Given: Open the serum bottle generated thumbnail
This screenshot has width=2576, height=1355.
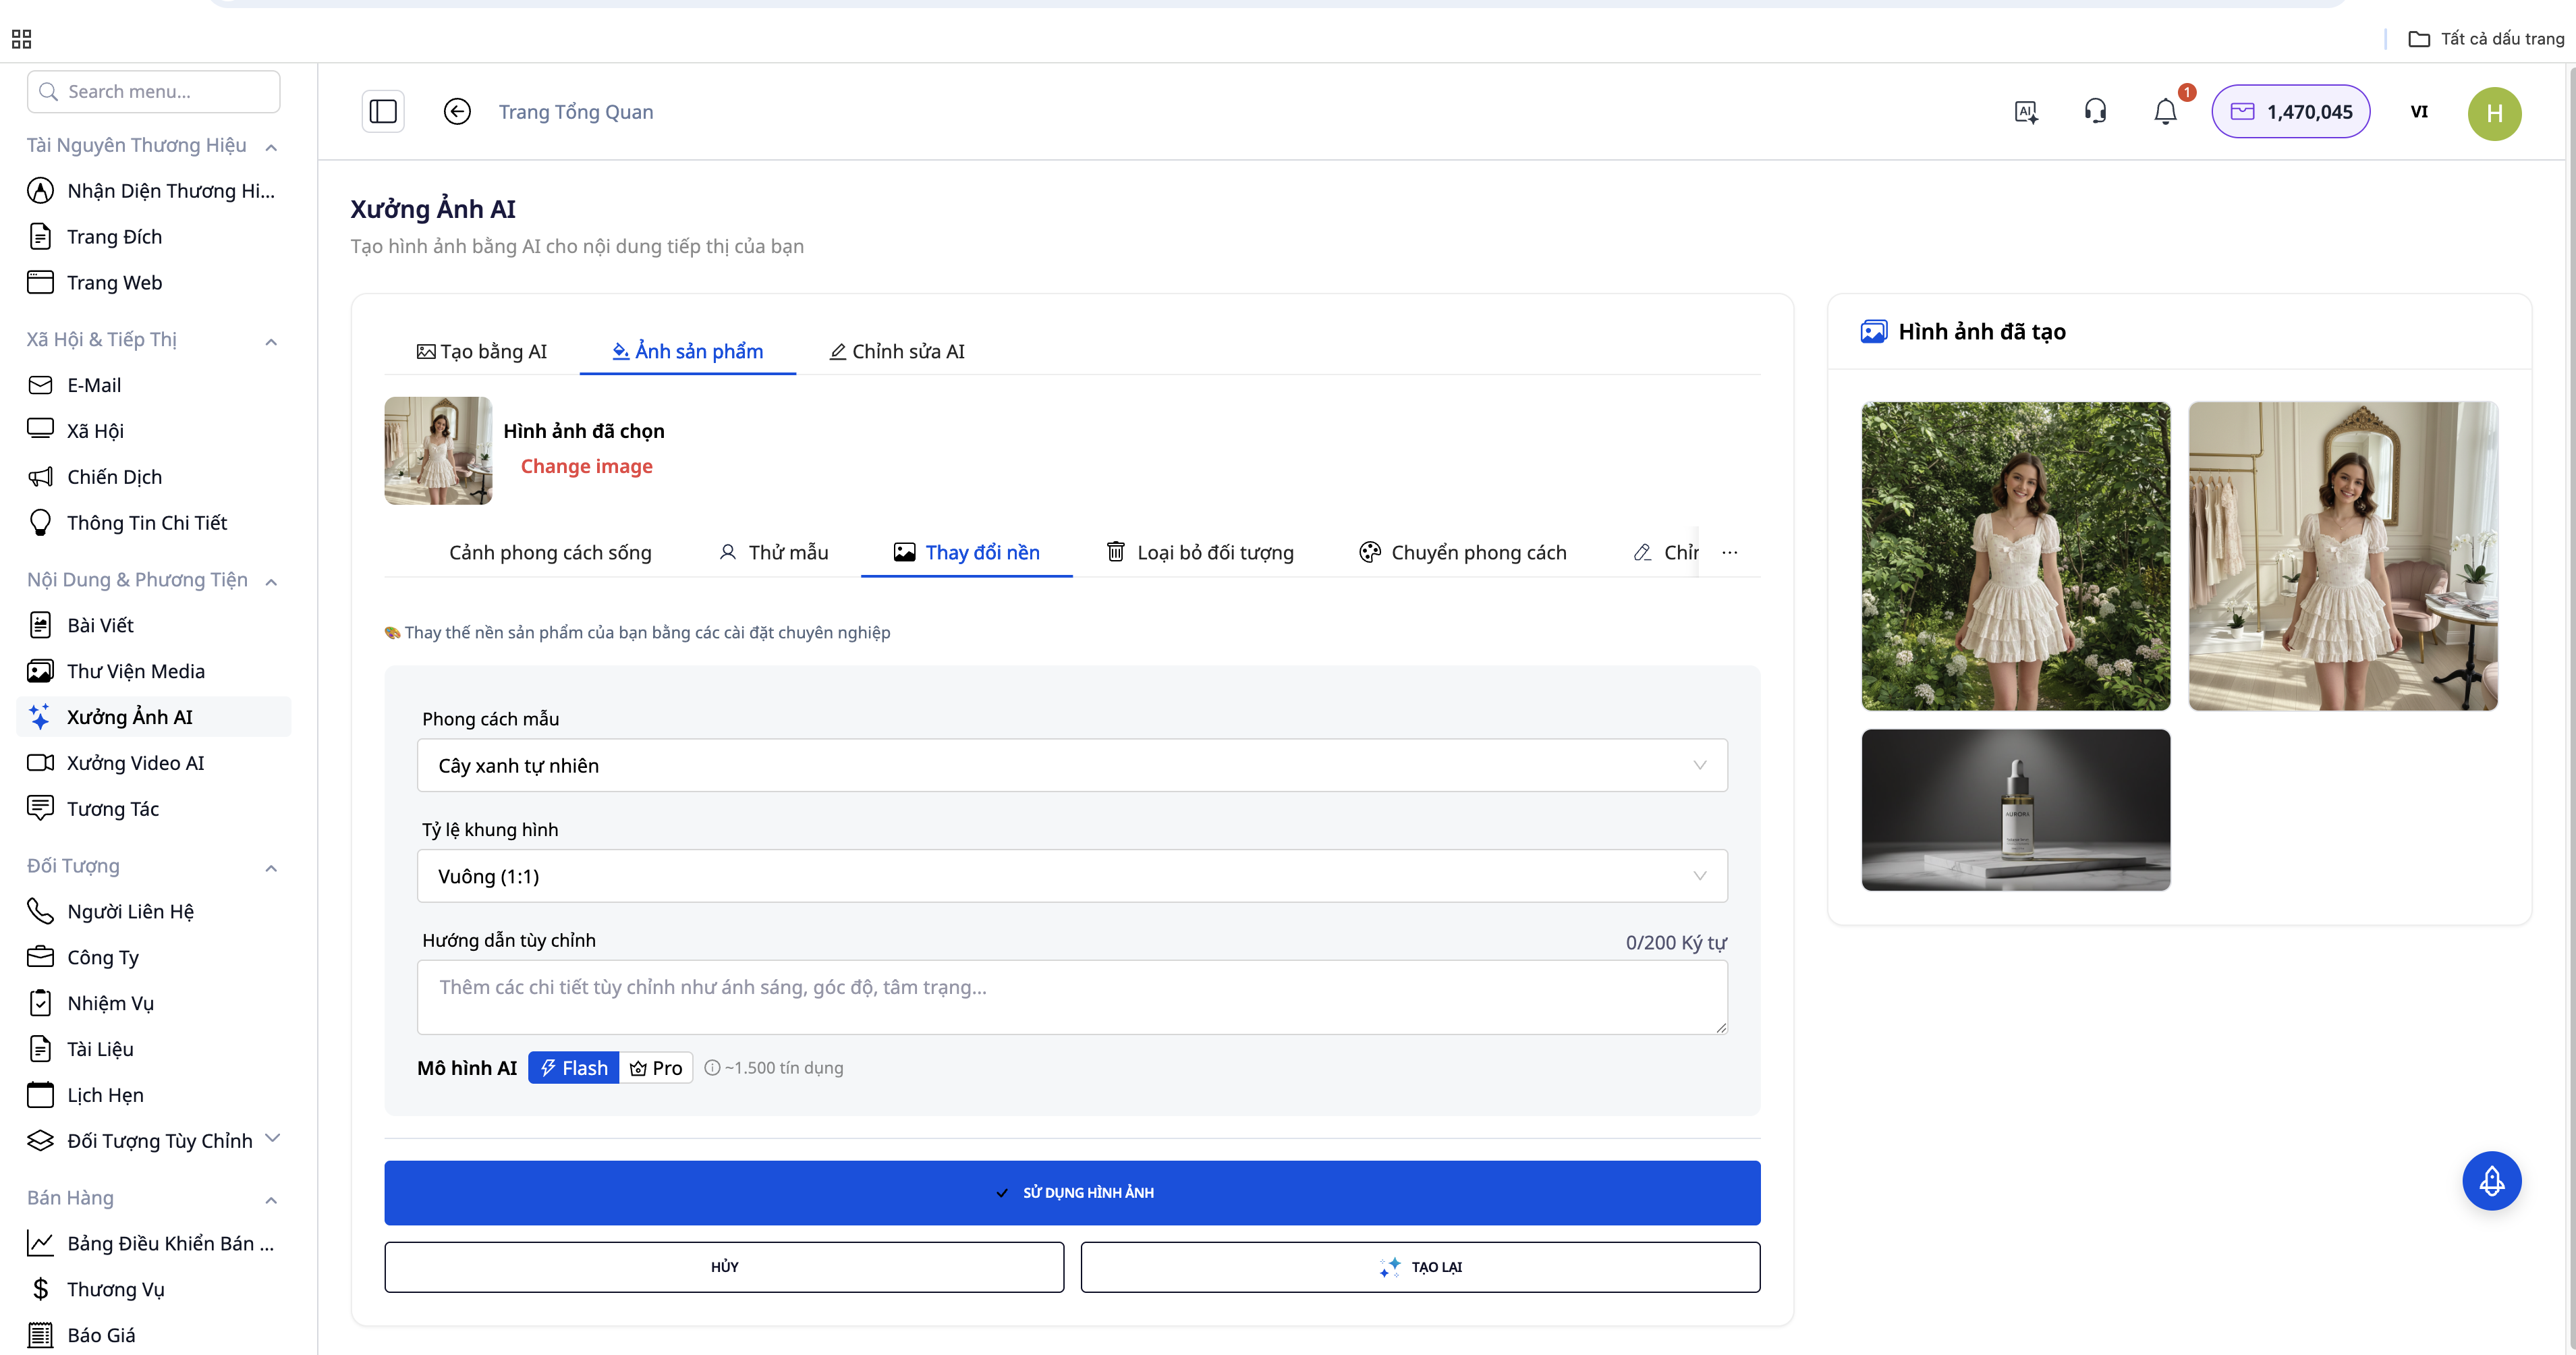Looking at the screenshot, I should point(2015,809).
